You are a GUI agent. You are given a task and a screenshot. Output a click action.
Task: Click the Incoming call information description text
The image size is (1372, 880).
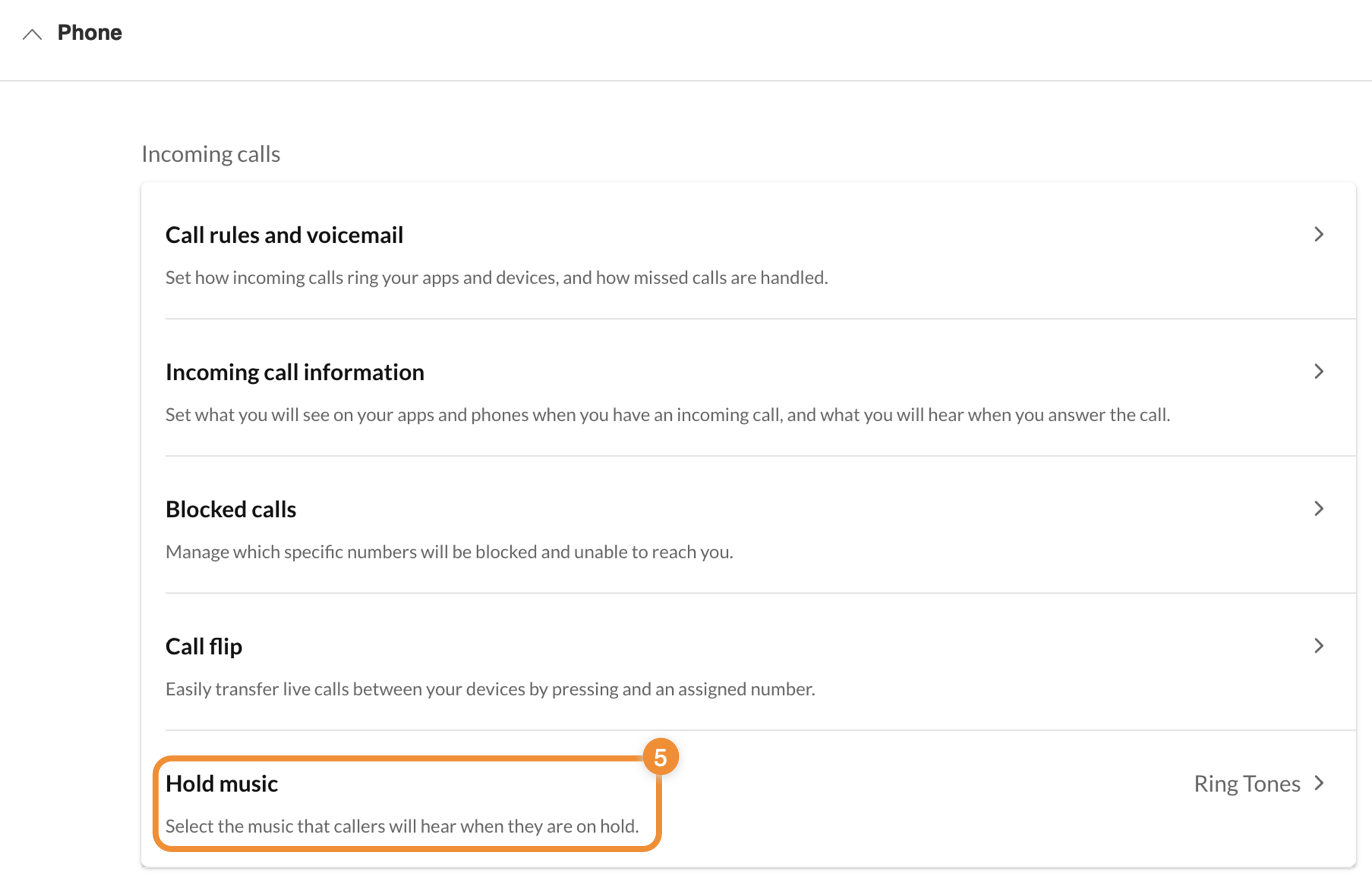667,414
